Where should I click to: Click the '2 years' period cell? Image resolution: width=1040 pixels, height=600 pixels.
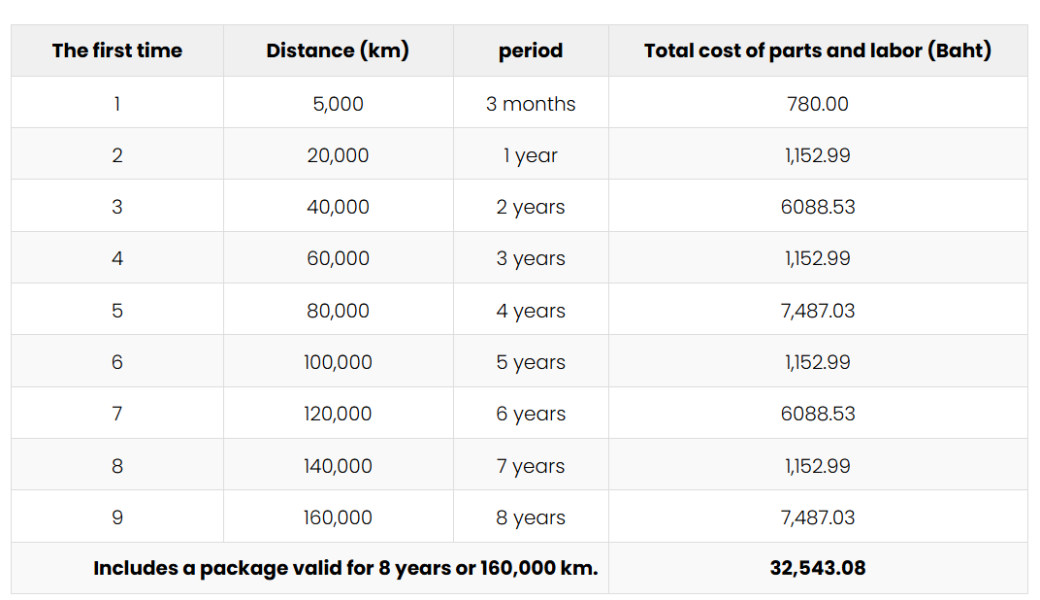531,207
